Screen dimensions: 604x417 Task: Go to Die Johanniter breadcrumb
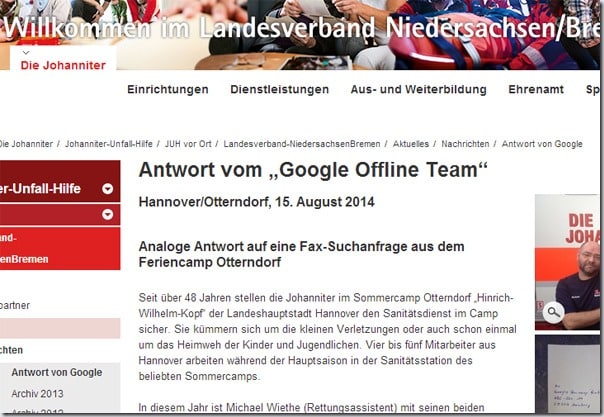[x=26, y=144]
